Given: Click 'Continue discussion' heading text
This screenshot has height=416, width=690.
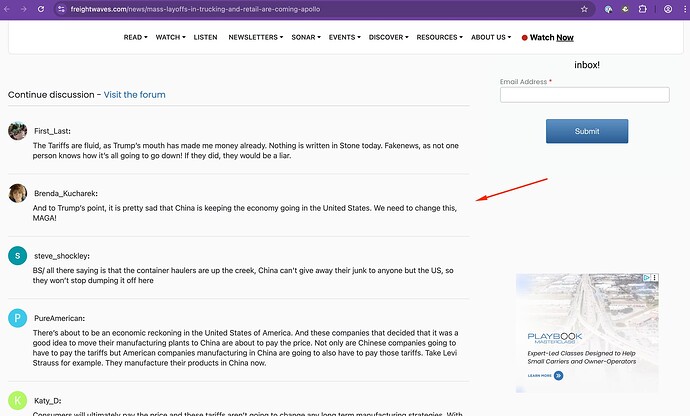Looking at the screenshot, I should pyautogui.click(x=51, y=95).
